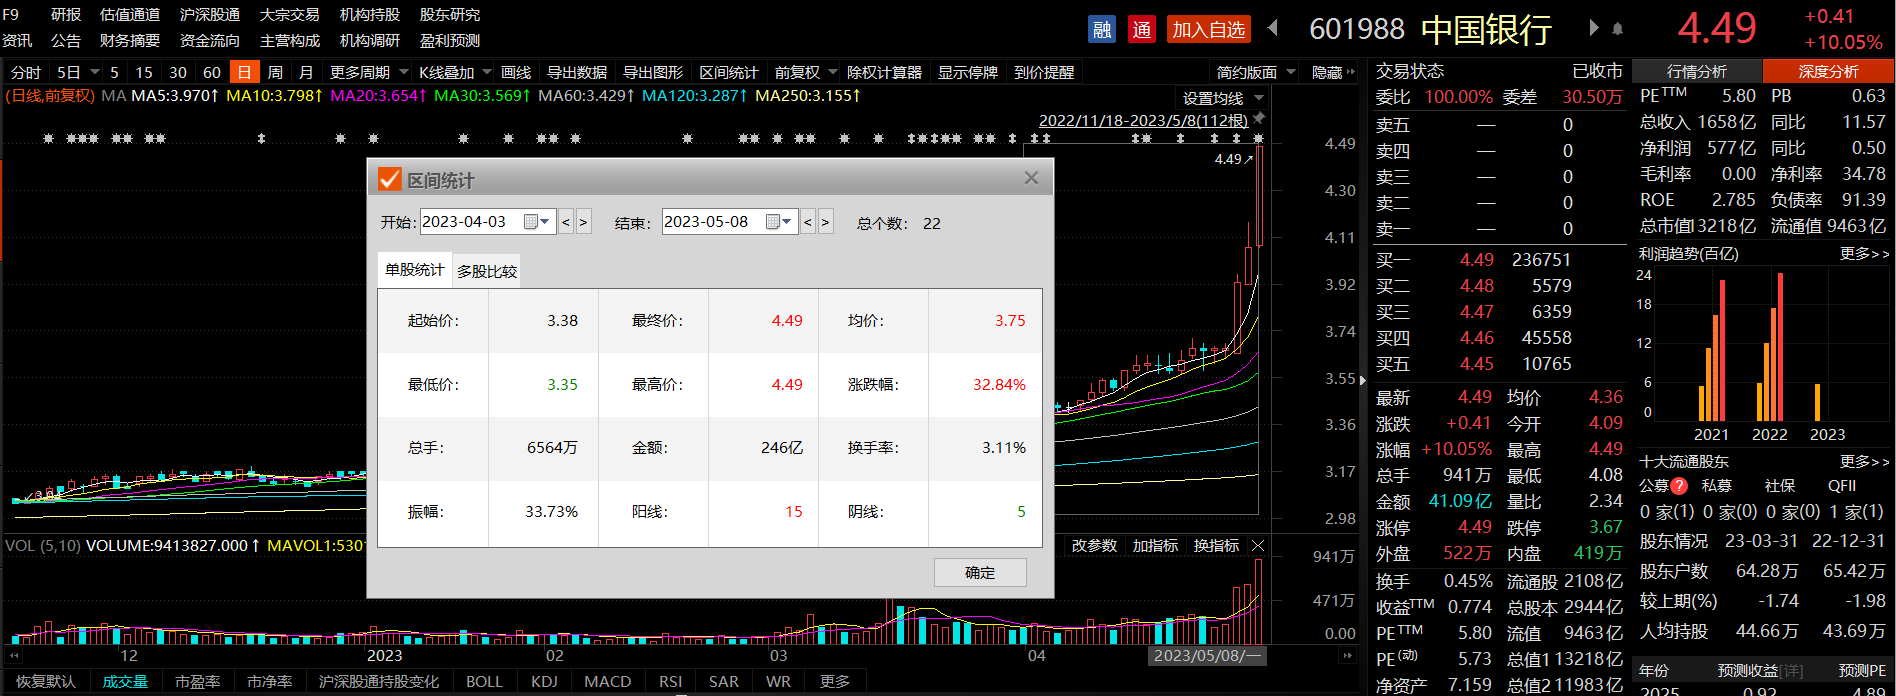
Task: Select the 日 daily period toggle
Action: [x=244, y=72]
